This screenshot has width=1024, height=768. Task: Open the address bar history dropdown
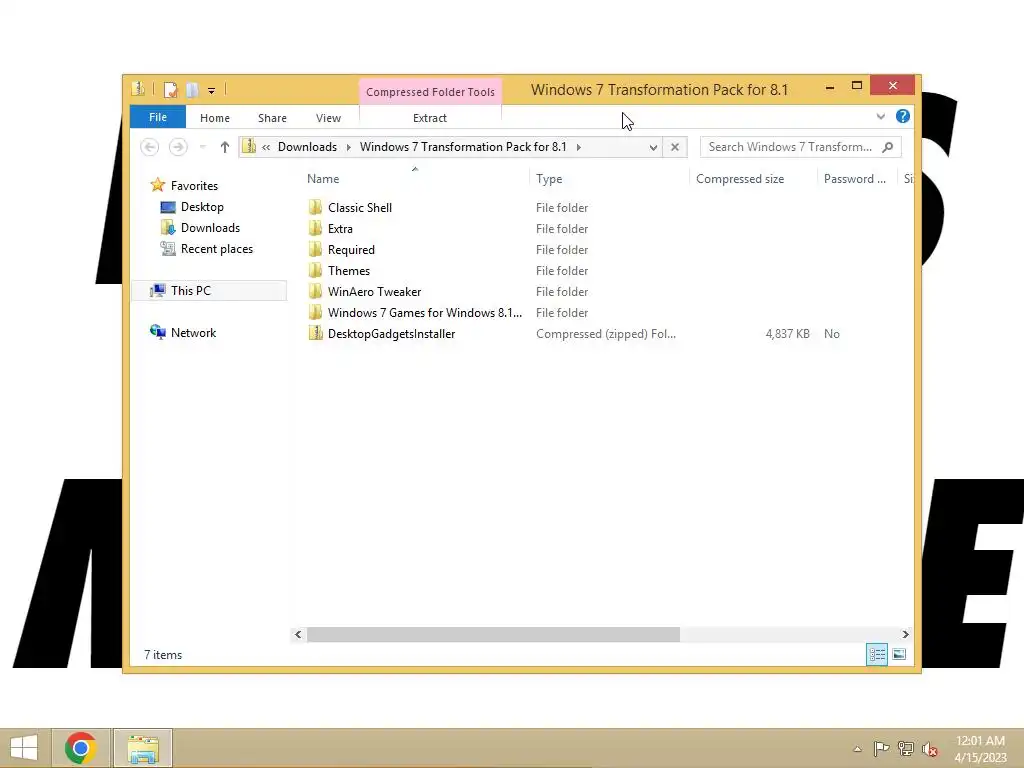click(653, 148)
